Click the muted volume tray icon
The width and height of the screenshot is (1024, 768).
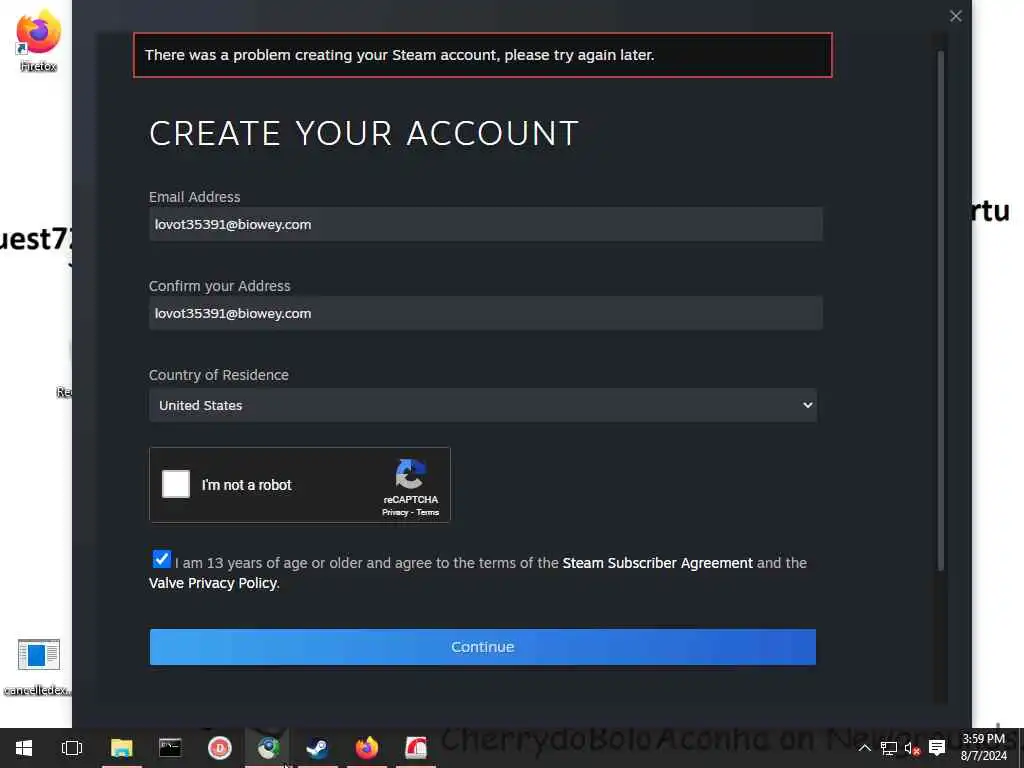tap(912, 748)
